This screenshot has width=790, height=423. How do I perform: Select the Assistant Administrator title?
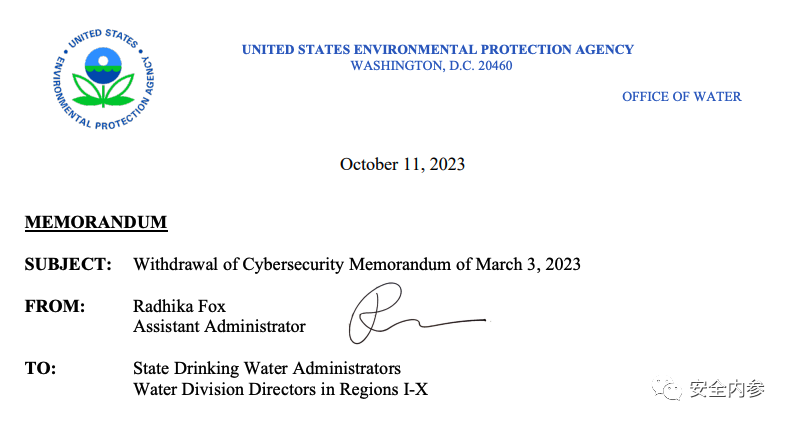coord(219,326)
